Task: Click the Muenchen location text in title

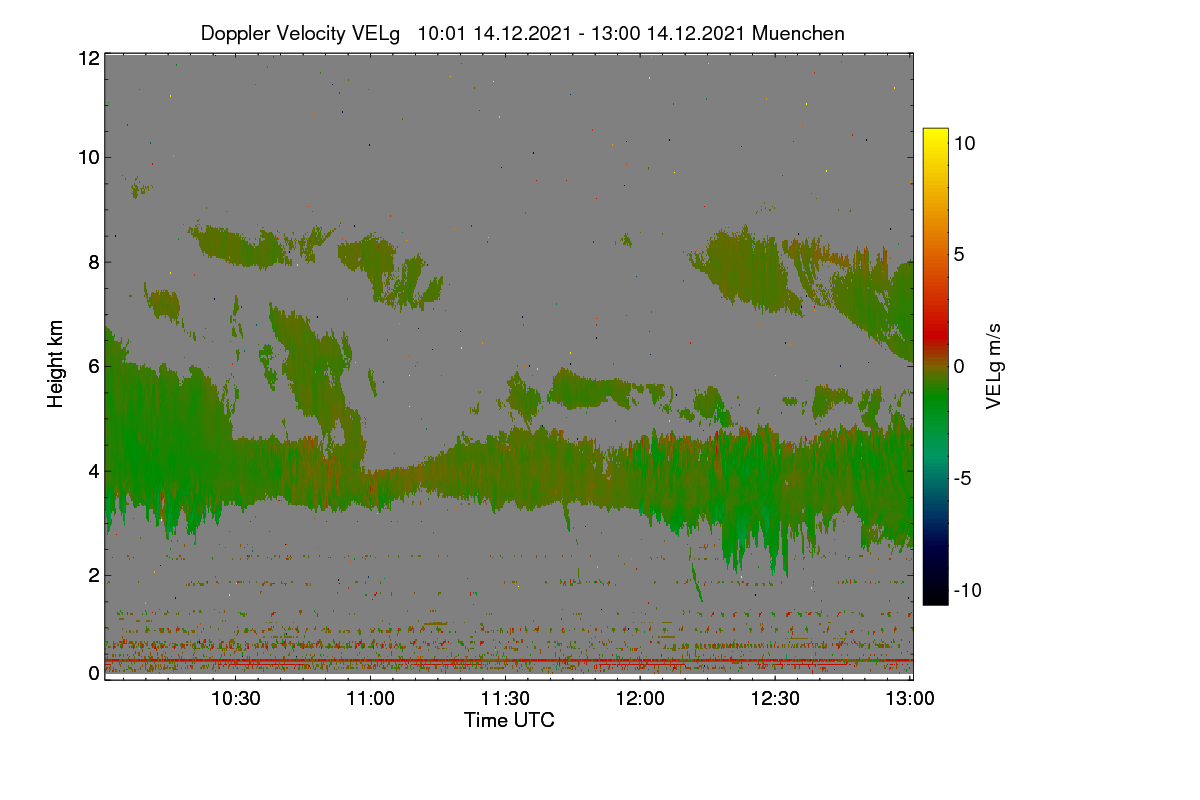Action: pyautogui.click(x=798, y=33)
